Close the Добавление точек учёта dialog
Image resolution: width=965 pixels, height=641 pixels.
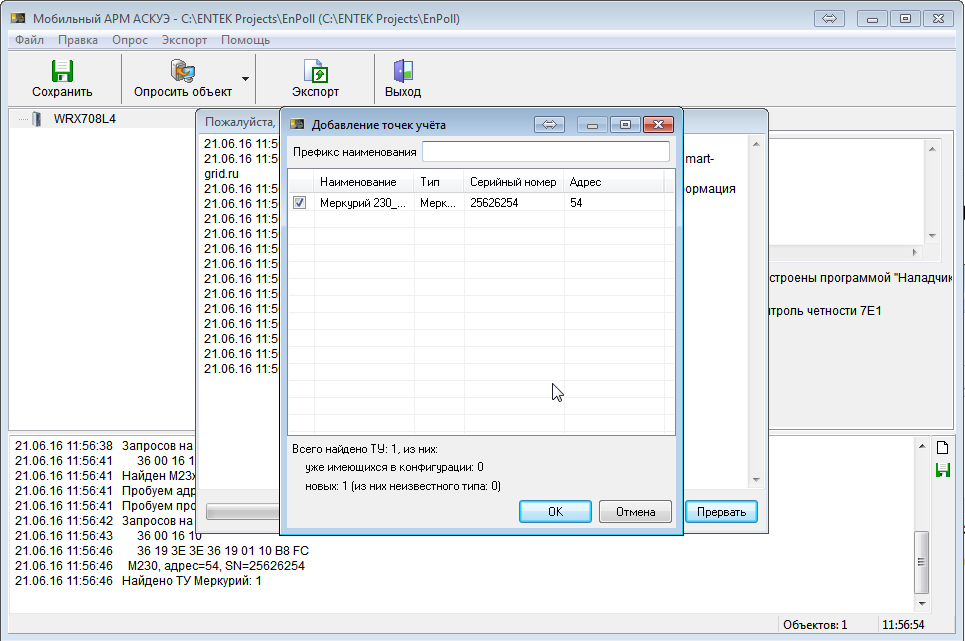[x=658, y=125]
